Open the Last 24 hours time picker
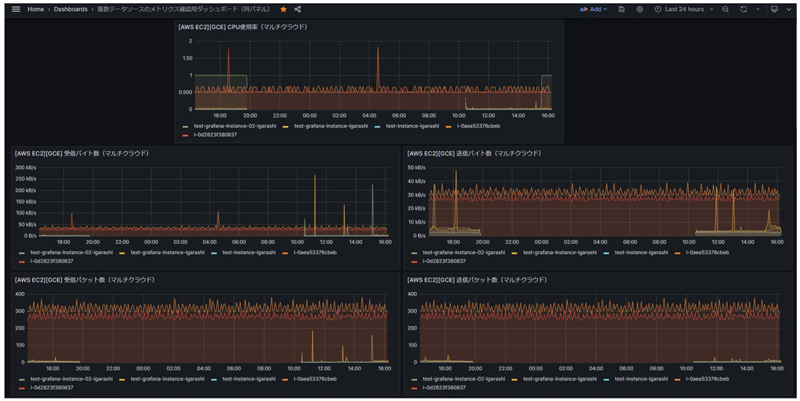 (684, 9)
